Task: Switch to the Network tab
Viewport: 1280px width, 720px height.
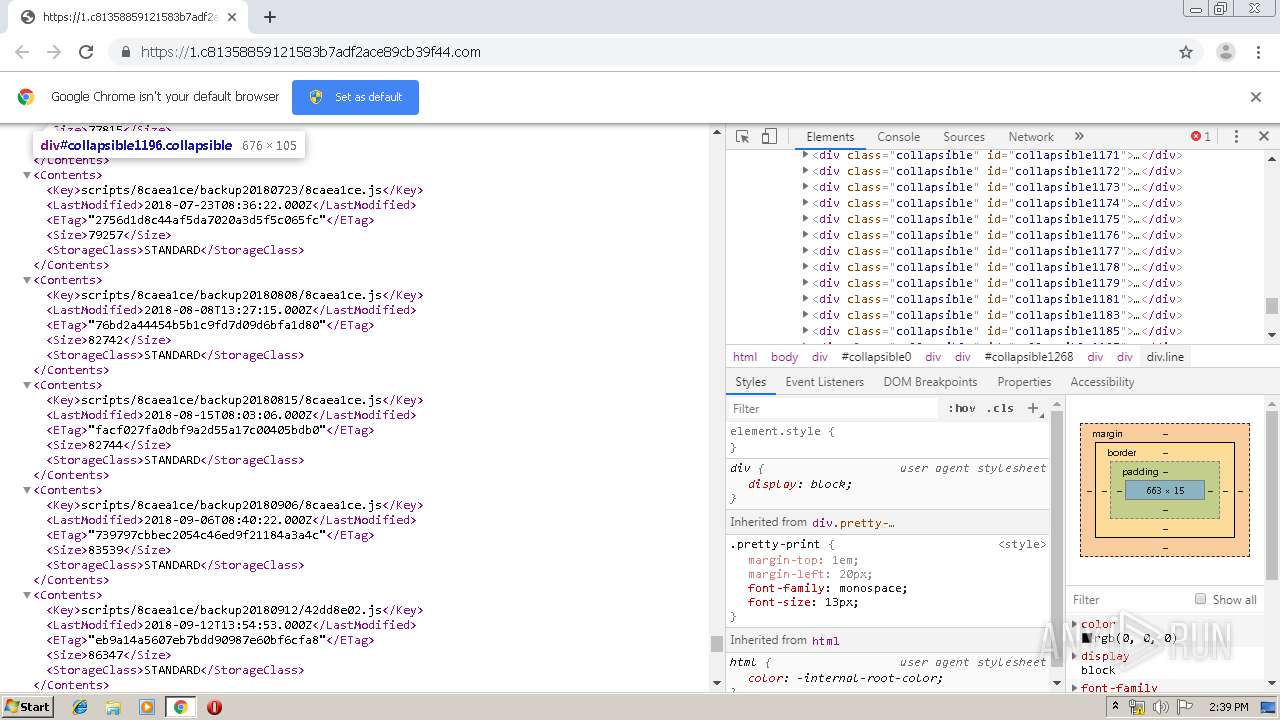Action: [x=1031, y=137]
